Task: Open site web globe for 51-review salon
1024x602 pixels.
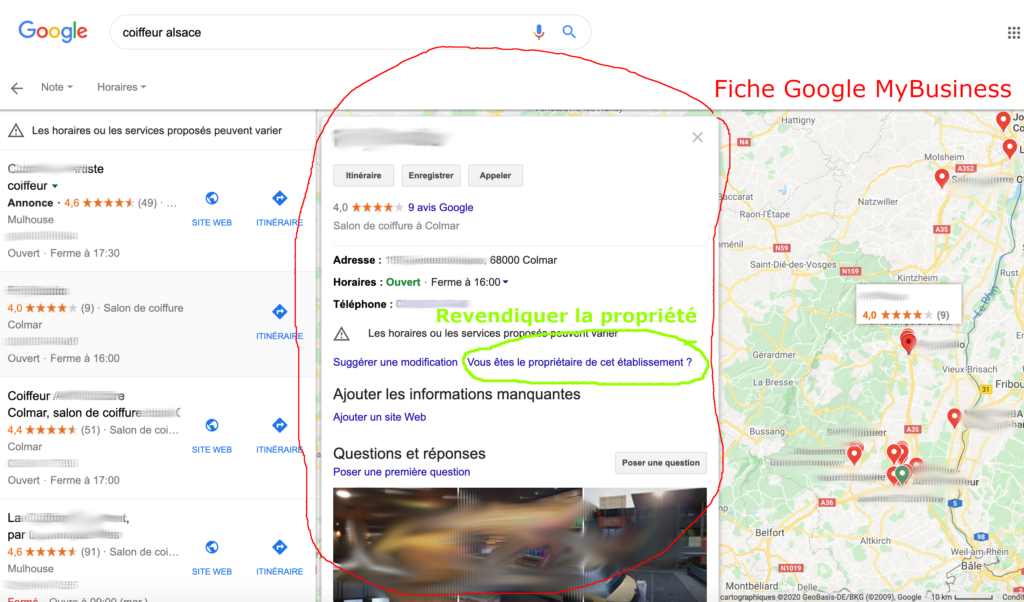Action: 212,426
